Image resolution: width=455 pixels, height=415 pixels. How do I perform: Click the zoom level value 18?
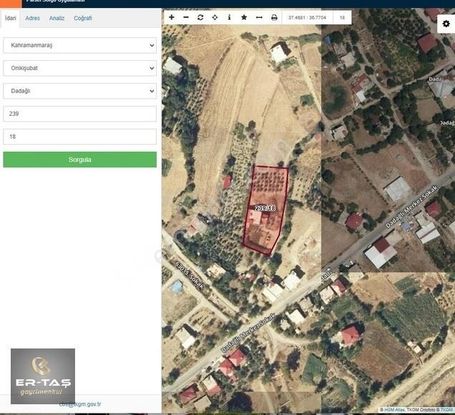point(342,17)
